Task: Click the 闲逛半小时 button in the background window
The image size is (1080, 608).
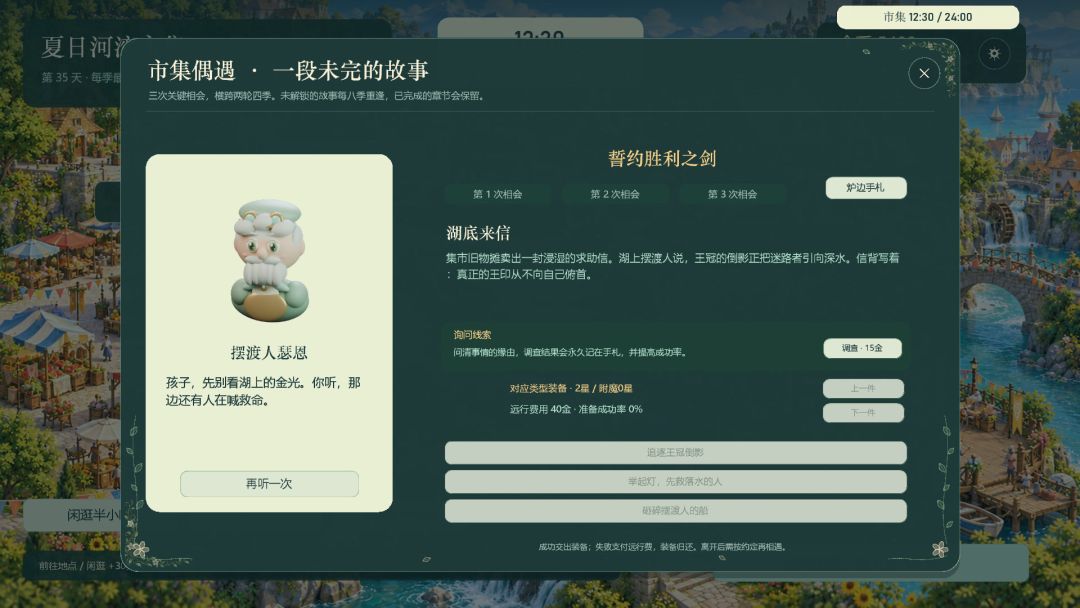Action: [73, 515]
